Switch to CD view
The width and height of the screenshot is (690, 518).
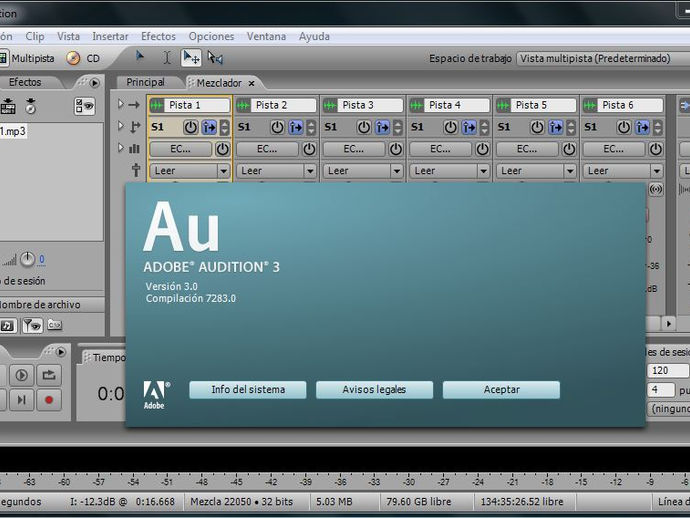84,59
